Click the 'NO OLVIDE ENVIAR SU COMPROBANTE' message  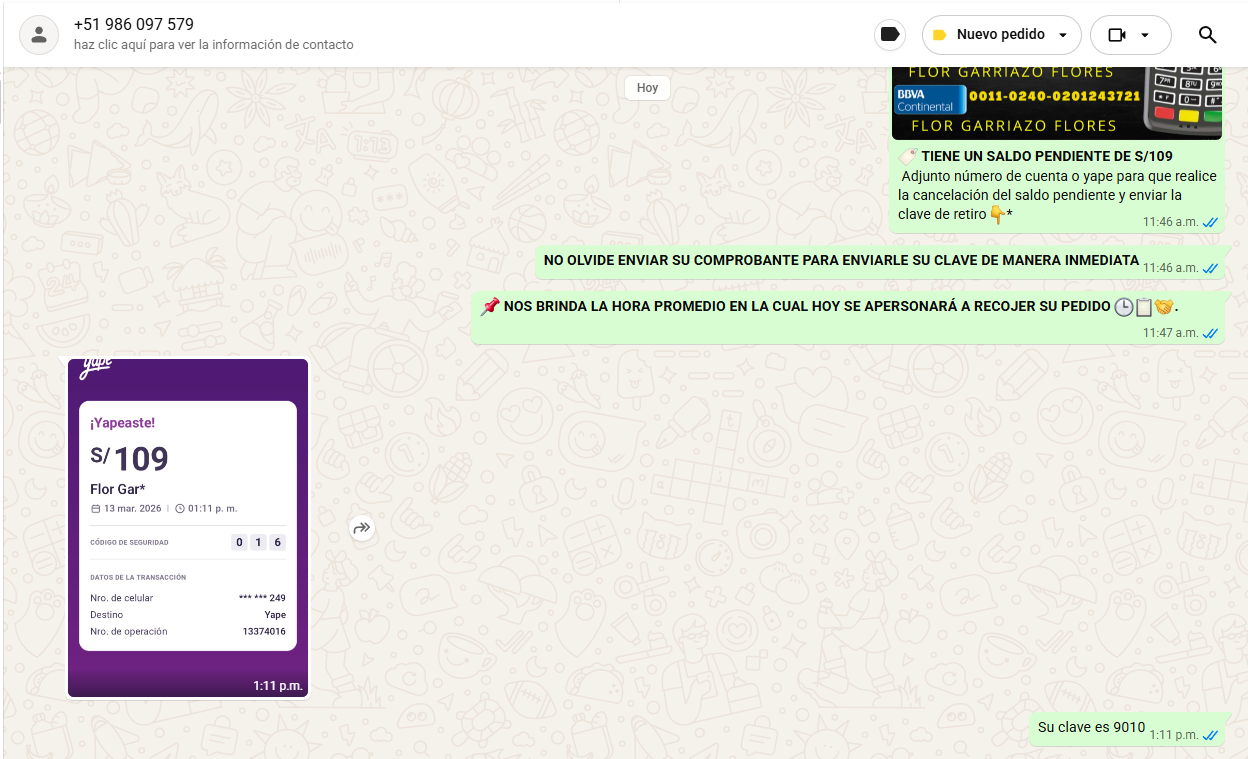(840, 261)
